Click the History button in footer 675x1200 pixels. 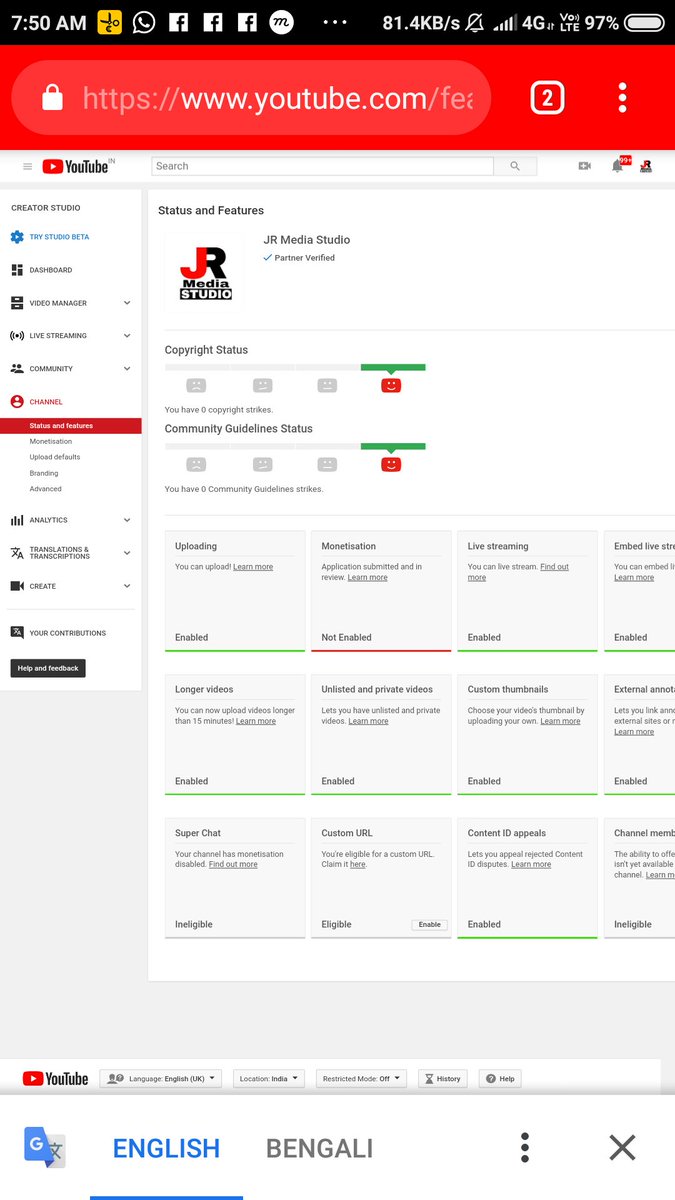pos(443,1079)
